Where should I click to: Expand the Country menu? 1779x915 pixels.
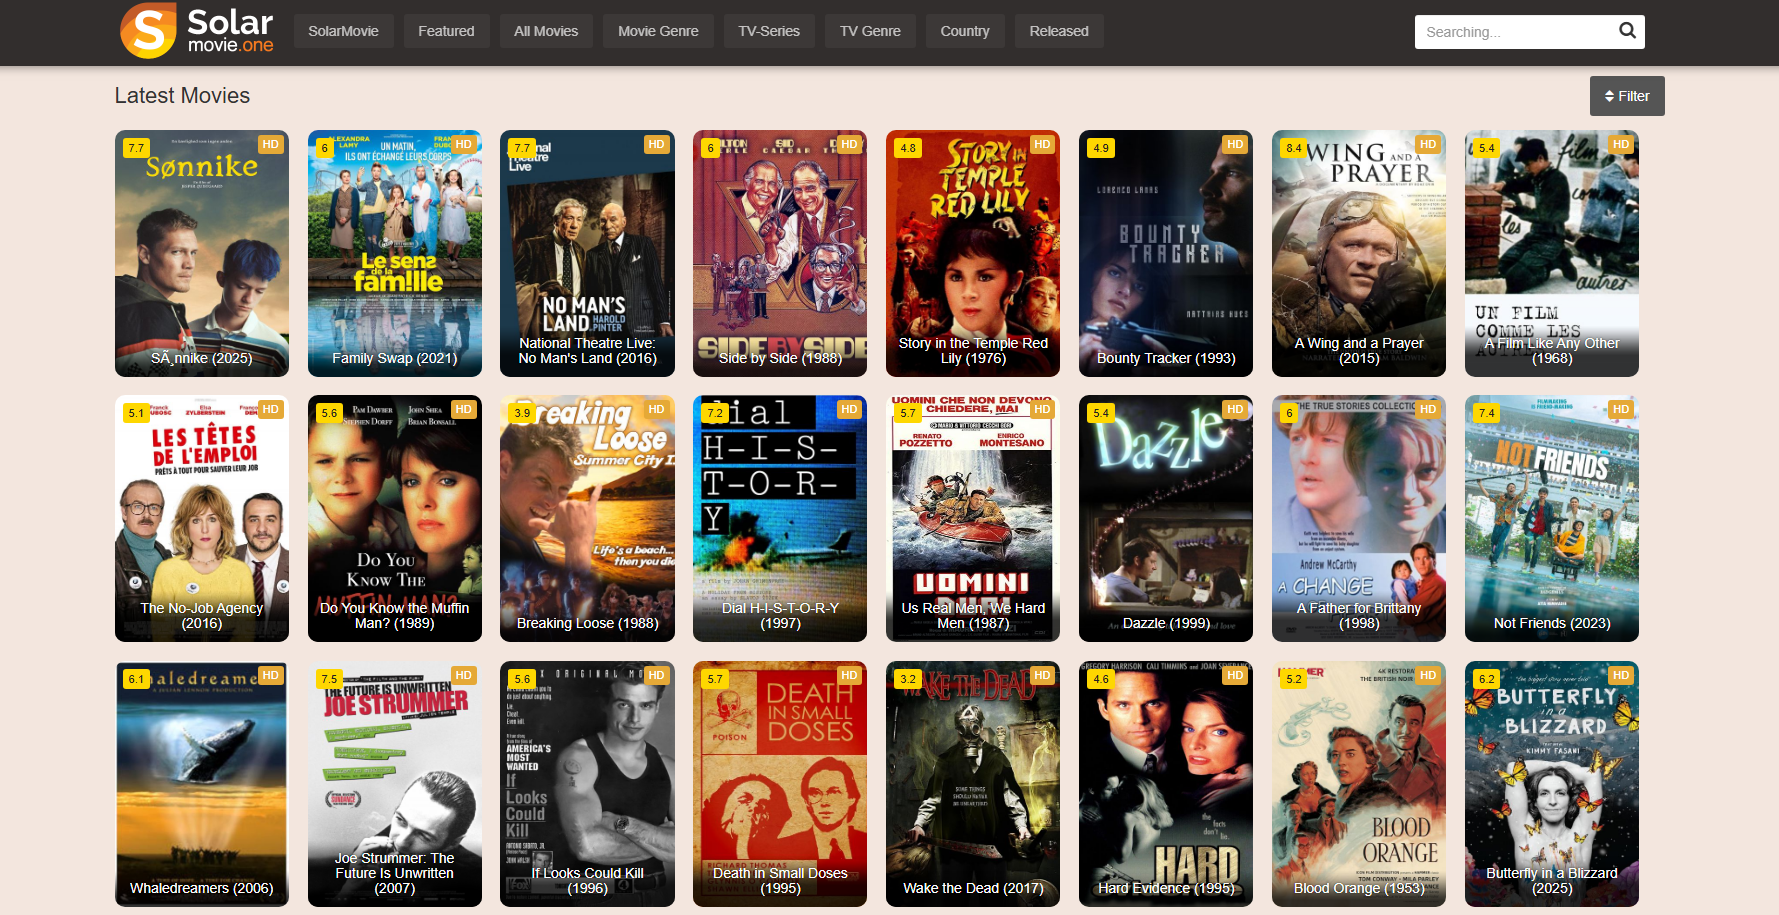[964, 31]
